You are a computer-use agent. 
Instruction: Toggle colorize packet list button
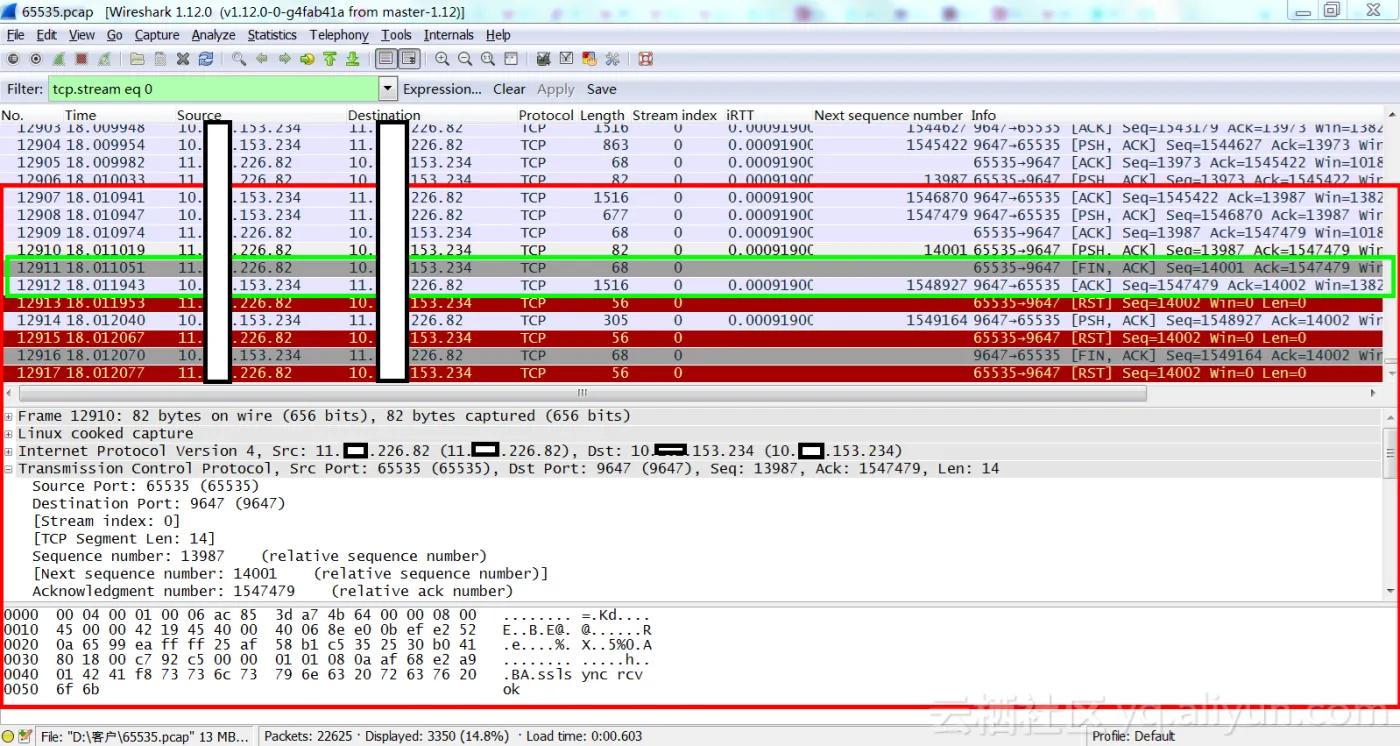[386, 59]
